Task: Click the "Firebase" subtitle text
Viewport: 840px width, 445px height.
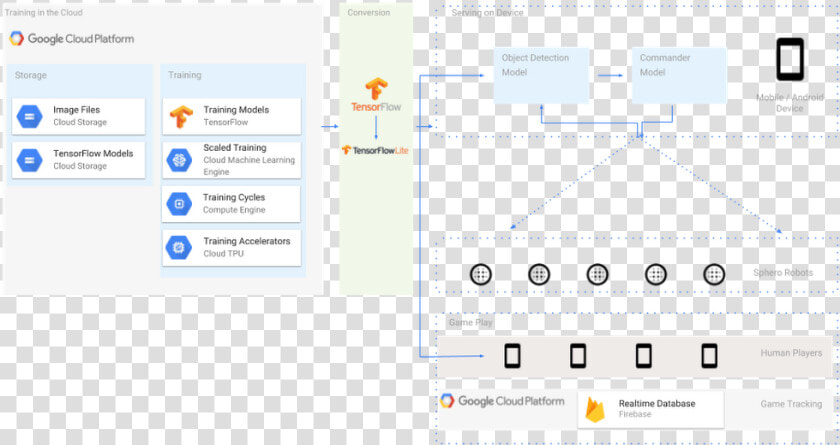Action: (x=635, y=414)
